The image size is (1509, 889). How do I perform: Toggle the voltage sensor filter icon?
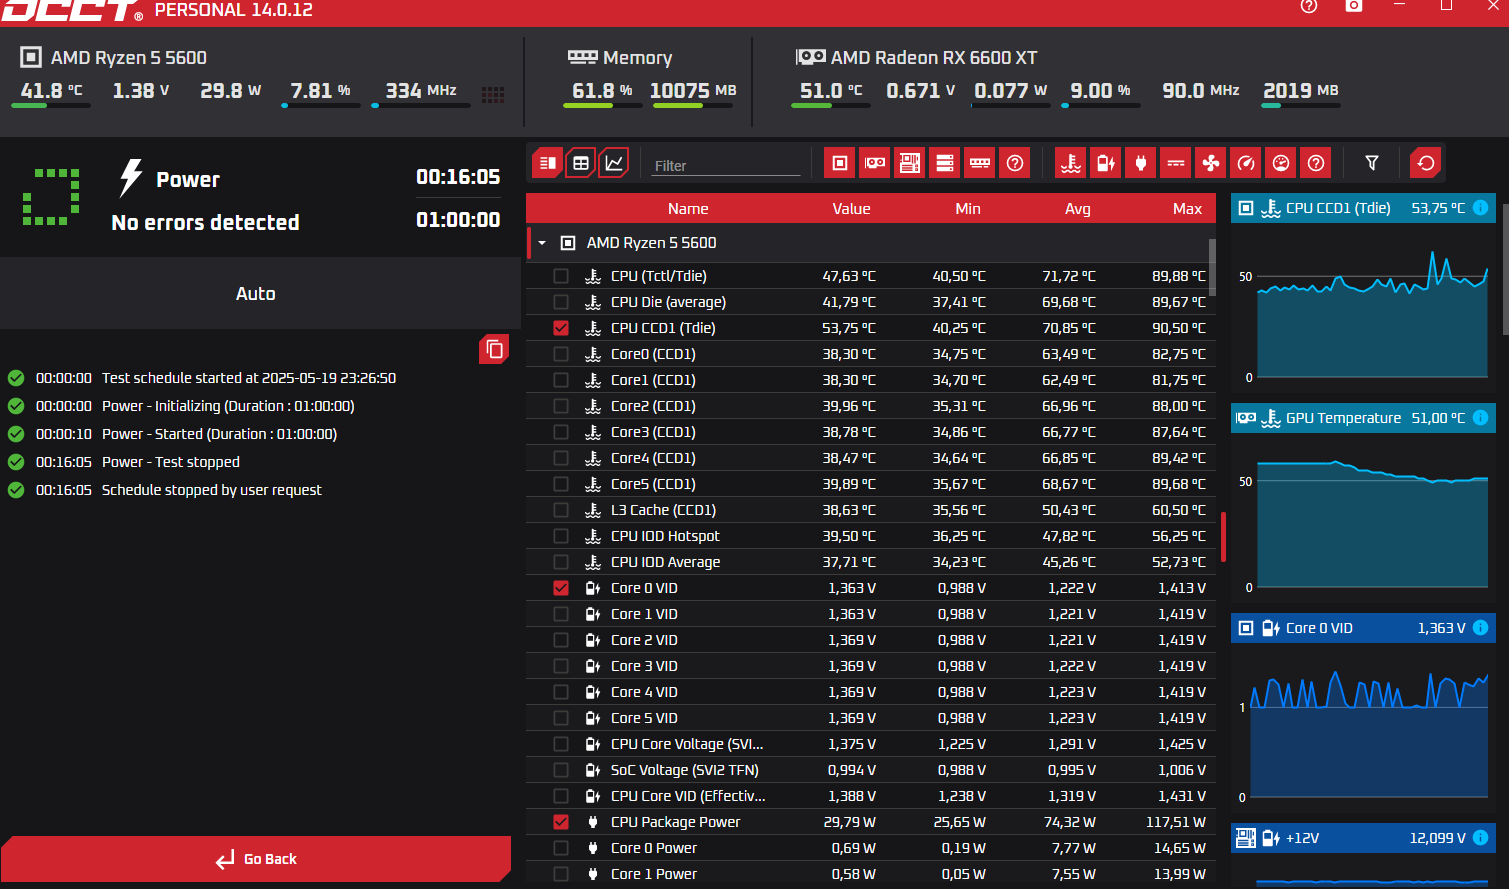(x=1106, y=163)
